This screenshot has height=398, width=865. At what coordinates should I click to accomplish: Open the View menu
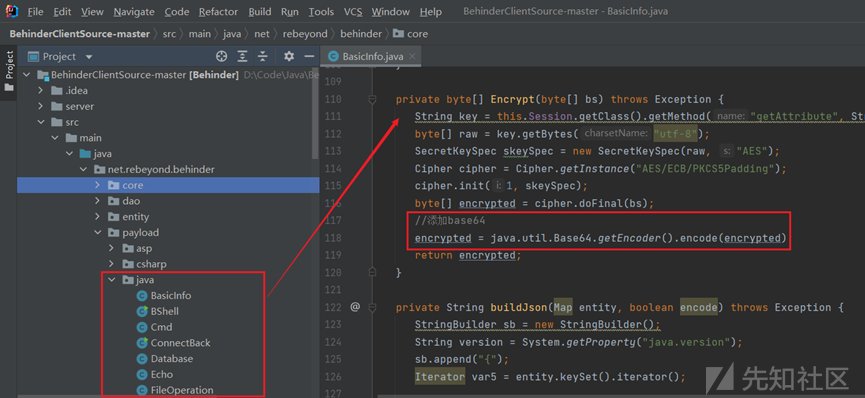click(x=92, y=12)
